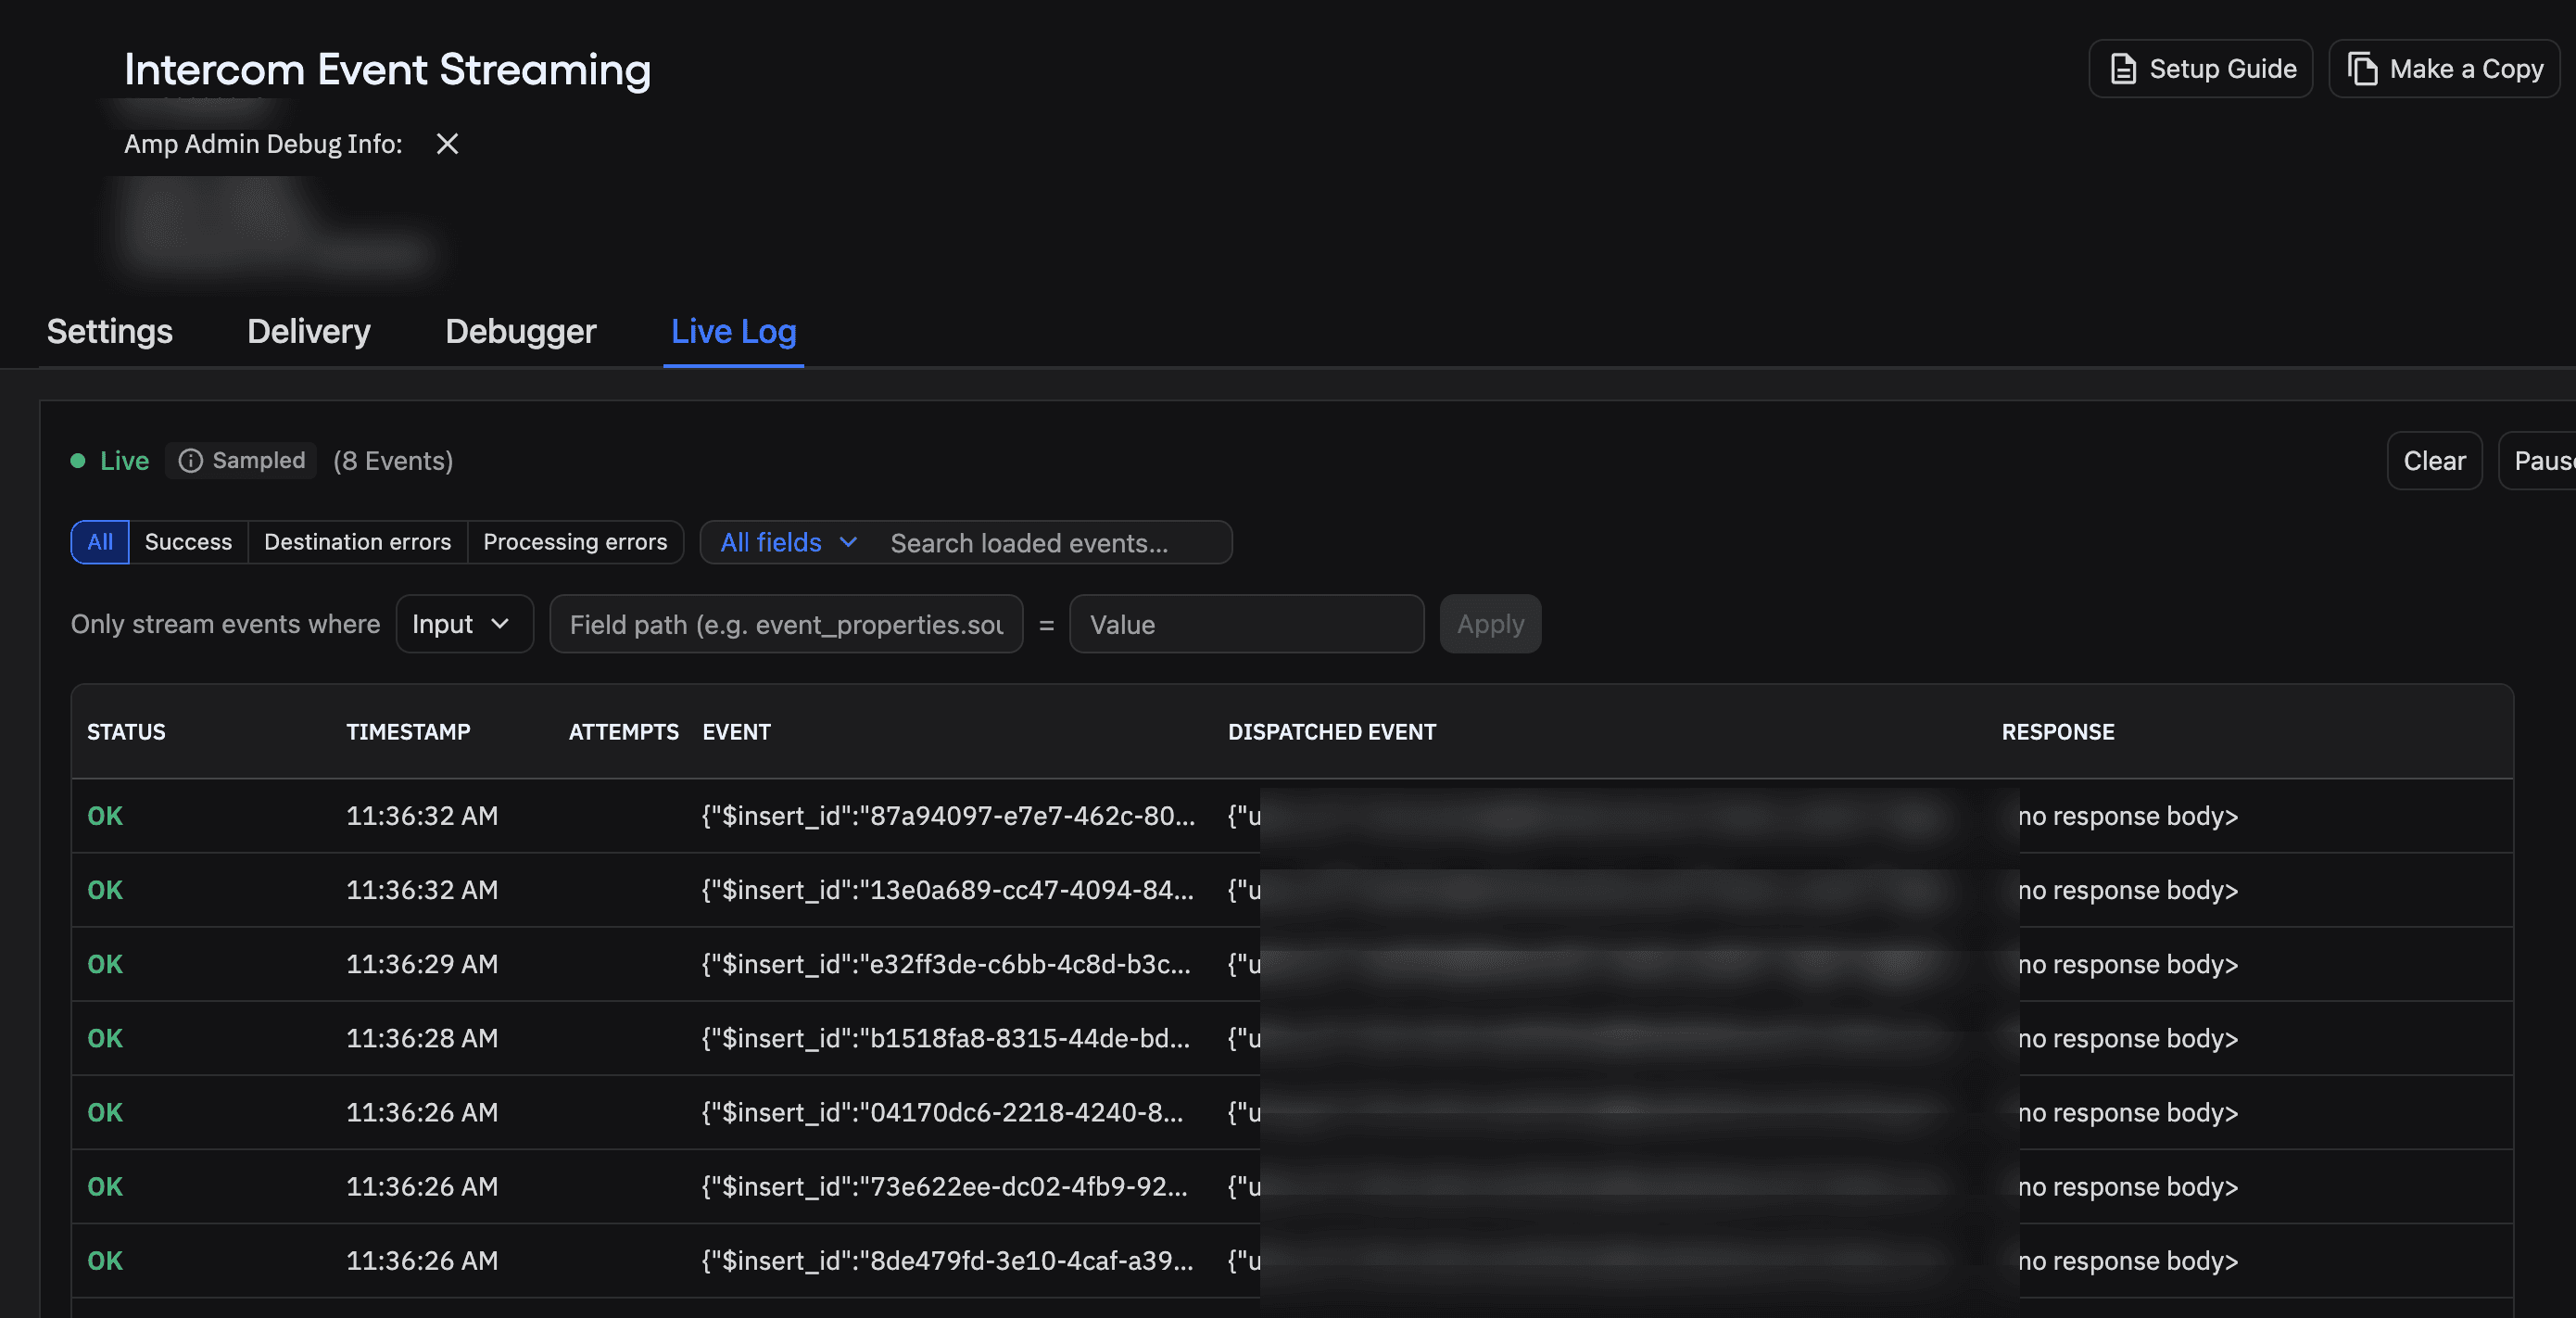Click the TIMESTAMP column header
2576x1318 pixels.
(408, 732)
